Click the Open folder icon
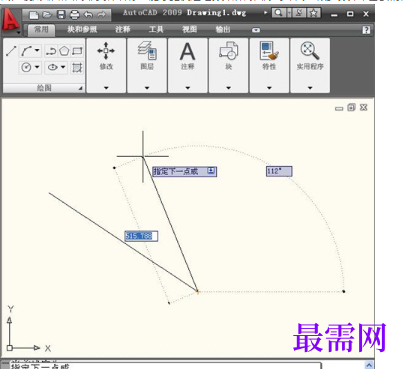 pos(47,15)
